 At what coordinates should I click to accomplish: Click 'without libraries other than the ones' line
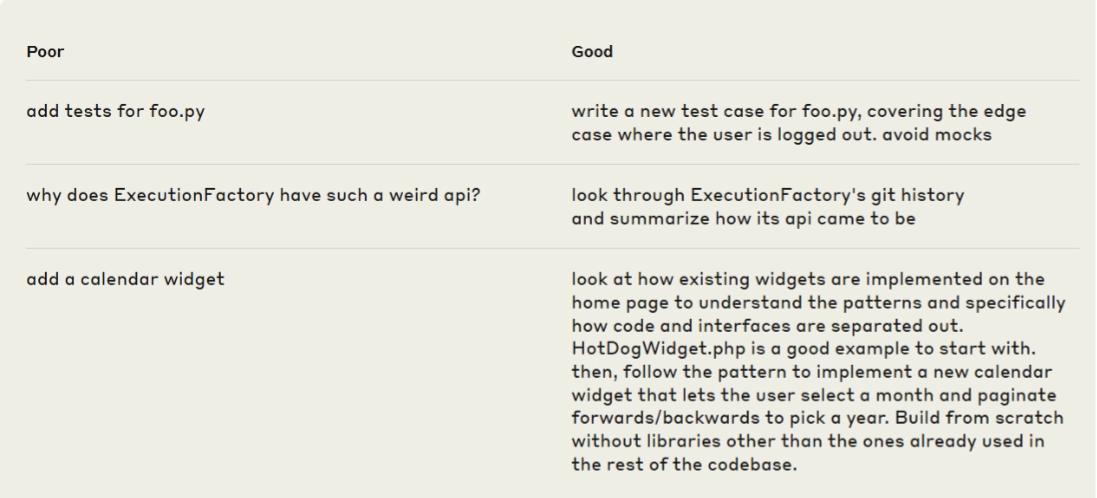click(x=808, y=441)
